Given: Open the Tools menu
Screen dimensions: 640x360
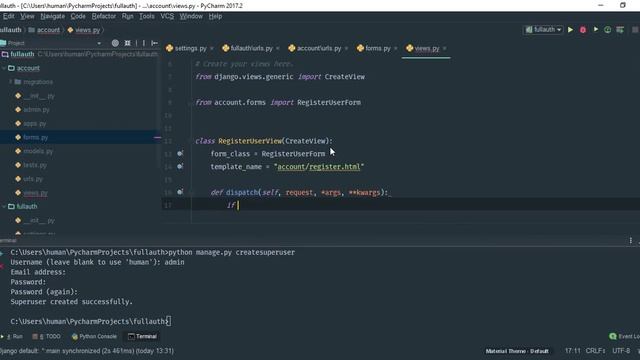Looking at the screenshot, I should pyautogui.click(x=147, y=16).
